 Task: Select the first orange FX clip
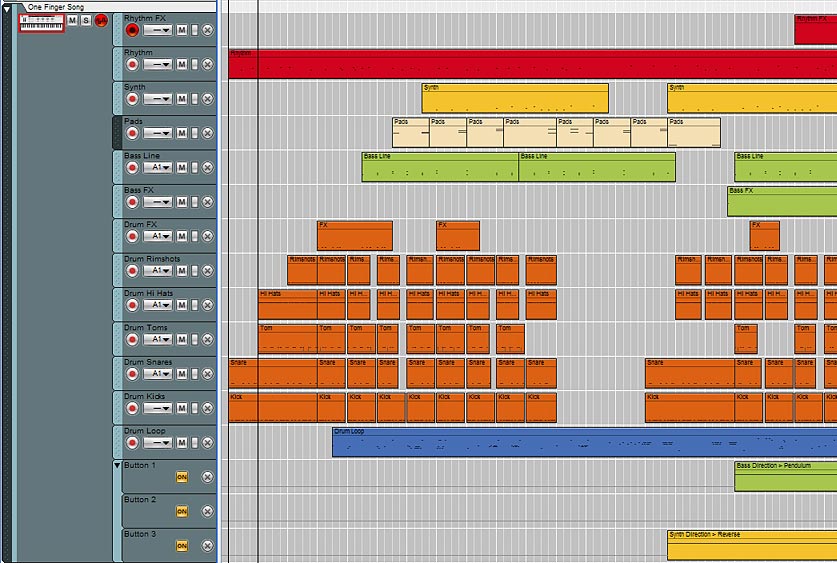(355, 236)
